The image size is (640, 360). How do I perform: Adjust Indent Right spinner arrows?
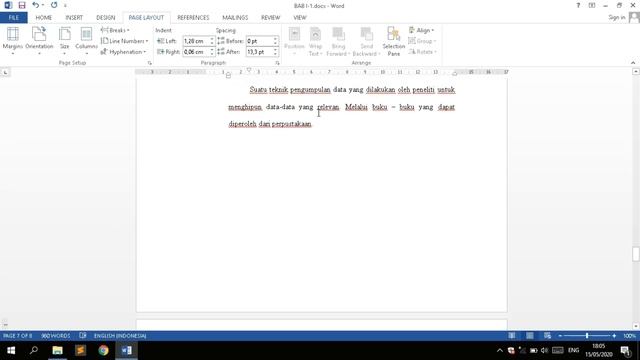point(212,52)
